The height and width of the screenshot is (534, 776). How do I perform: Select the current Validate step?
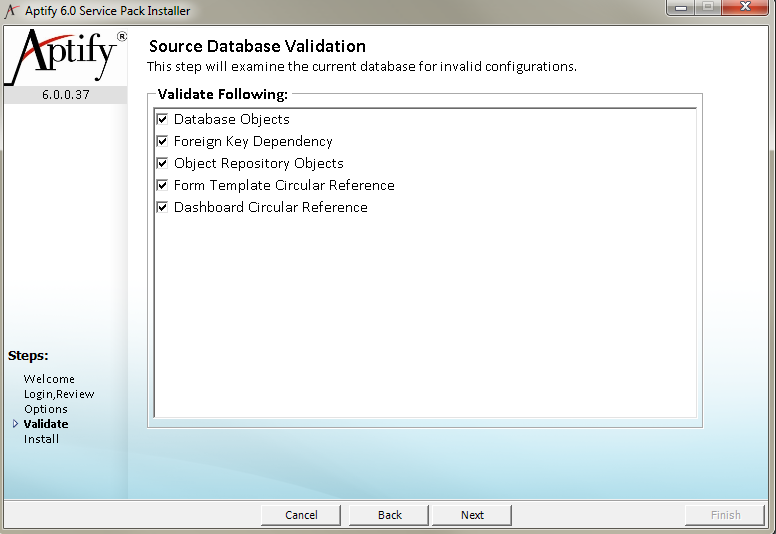click(46, 424)
